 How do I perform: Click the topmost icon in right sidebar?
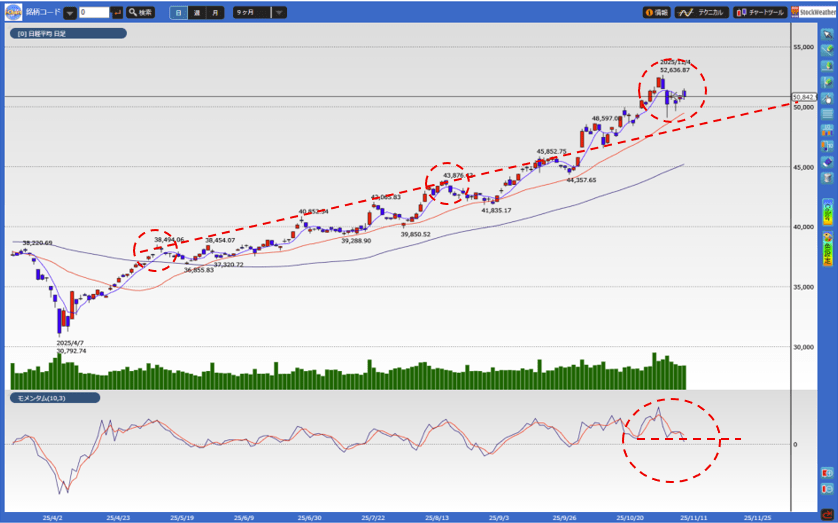(x=827, y=34)
